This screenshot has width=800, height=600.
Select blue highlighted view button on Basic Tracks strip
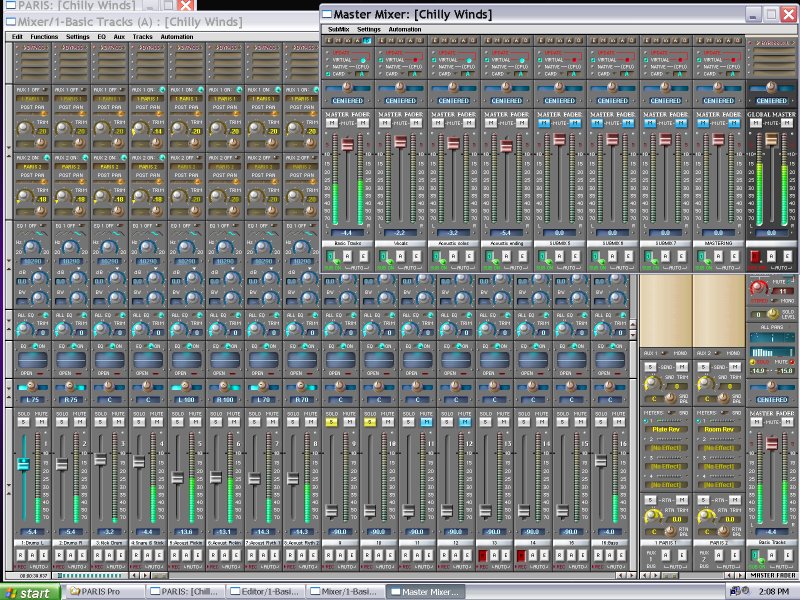367,40
